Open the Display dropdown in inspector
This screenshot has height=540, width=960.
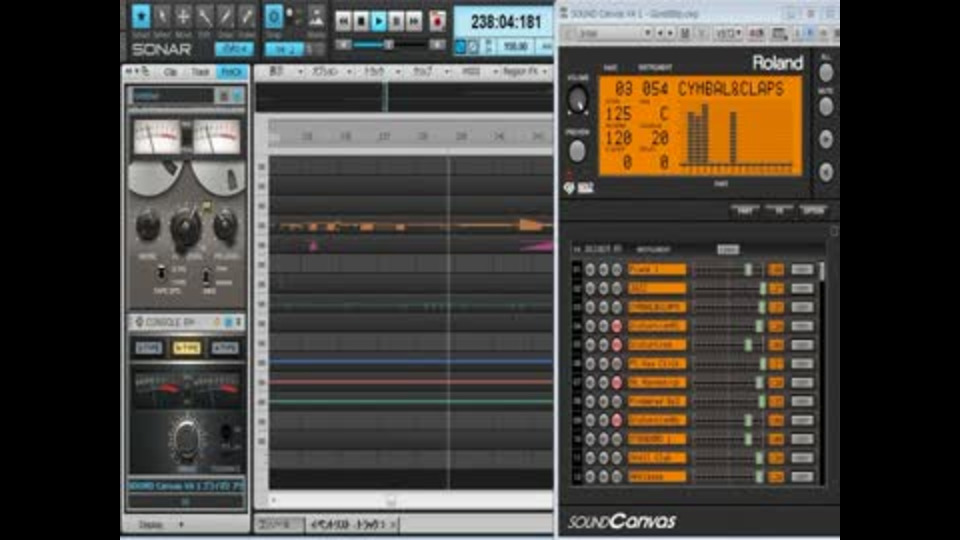pyautogui.click(x=160, y=525)
